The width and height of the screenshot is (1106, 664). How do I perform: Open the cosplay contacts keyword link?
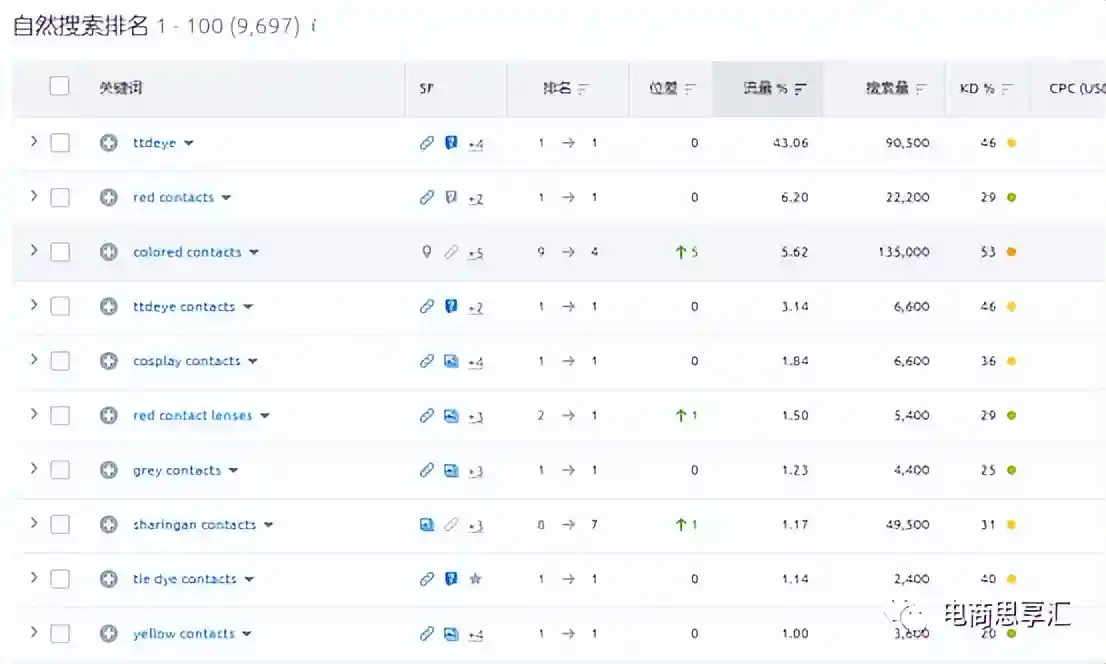(x=186, y=361)
